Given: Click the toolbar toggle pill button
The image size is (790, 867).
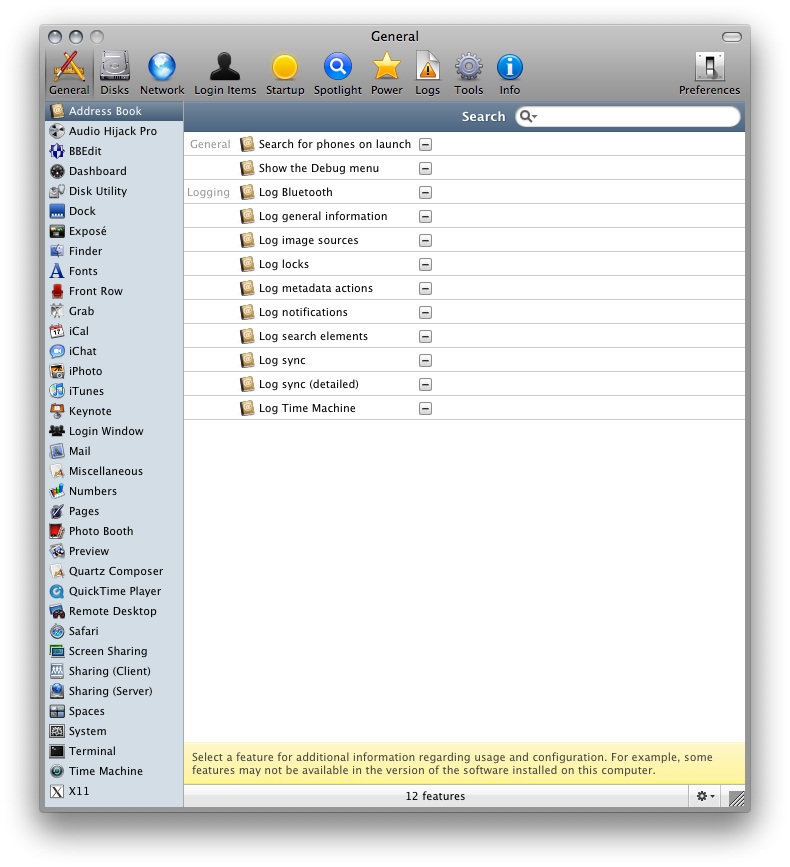Looking at the screenshot, I should coord(731,36).
